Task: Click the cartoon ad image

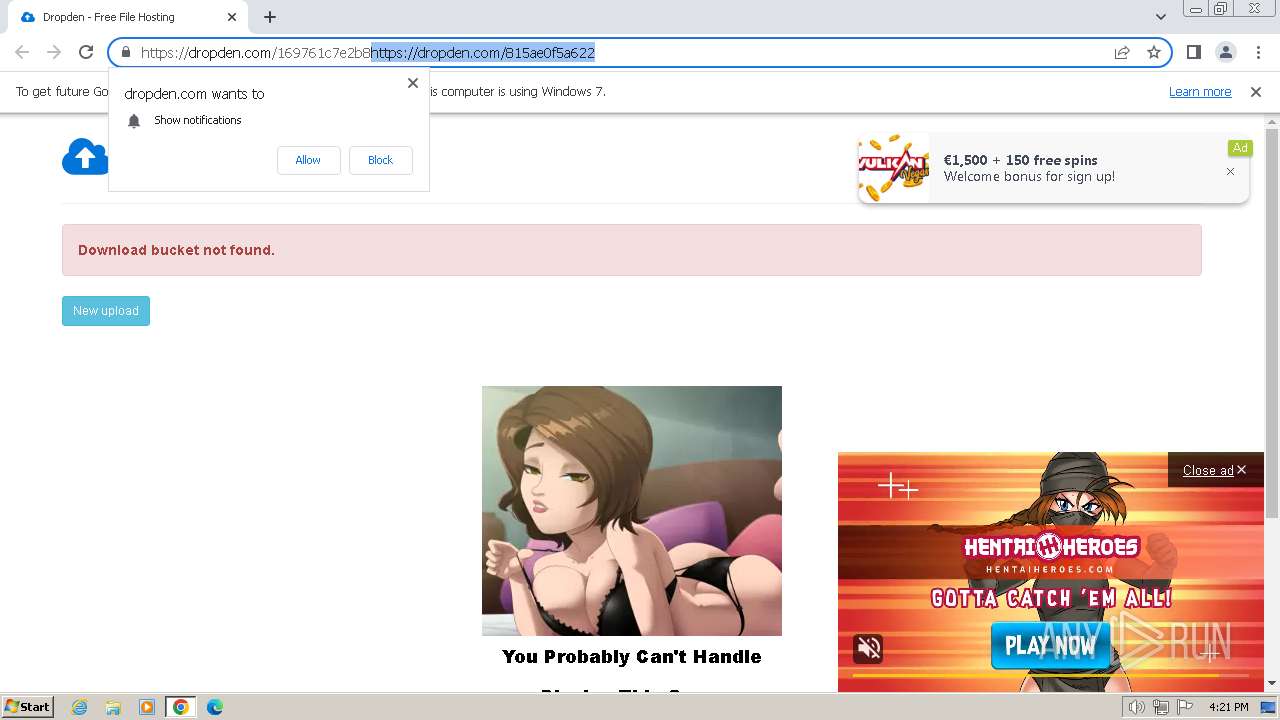Action: [632, 511]
